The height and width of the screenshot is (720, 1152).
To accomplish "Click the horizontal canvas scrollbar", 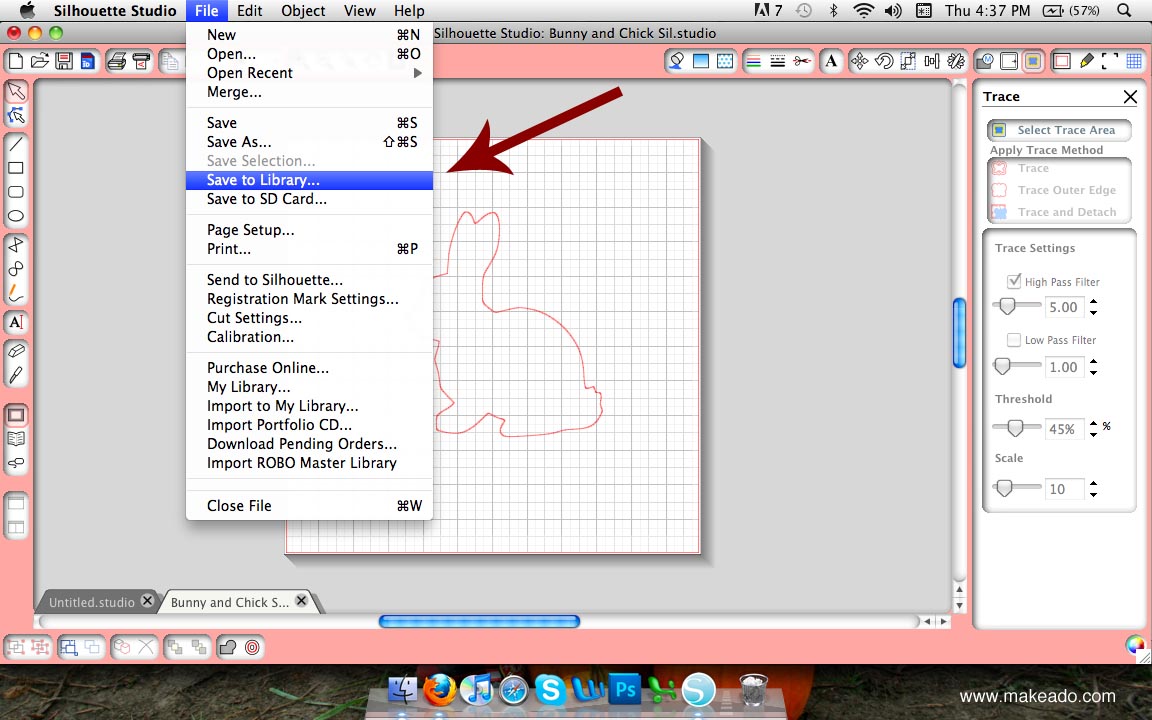I will point(479,622).
